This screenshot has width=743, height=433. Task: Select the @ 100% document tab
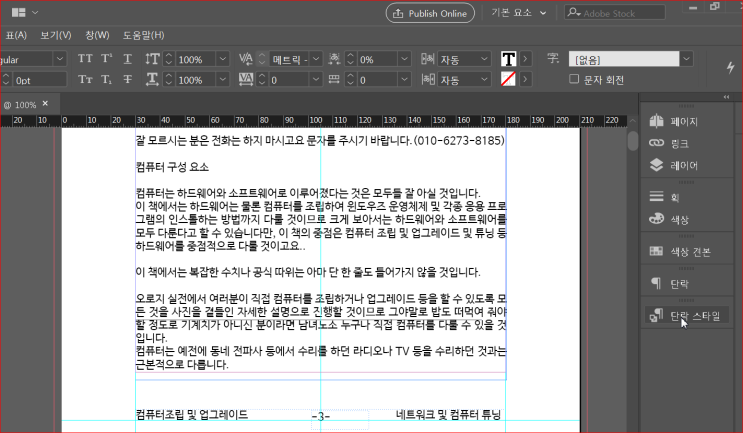pos(20,105)
